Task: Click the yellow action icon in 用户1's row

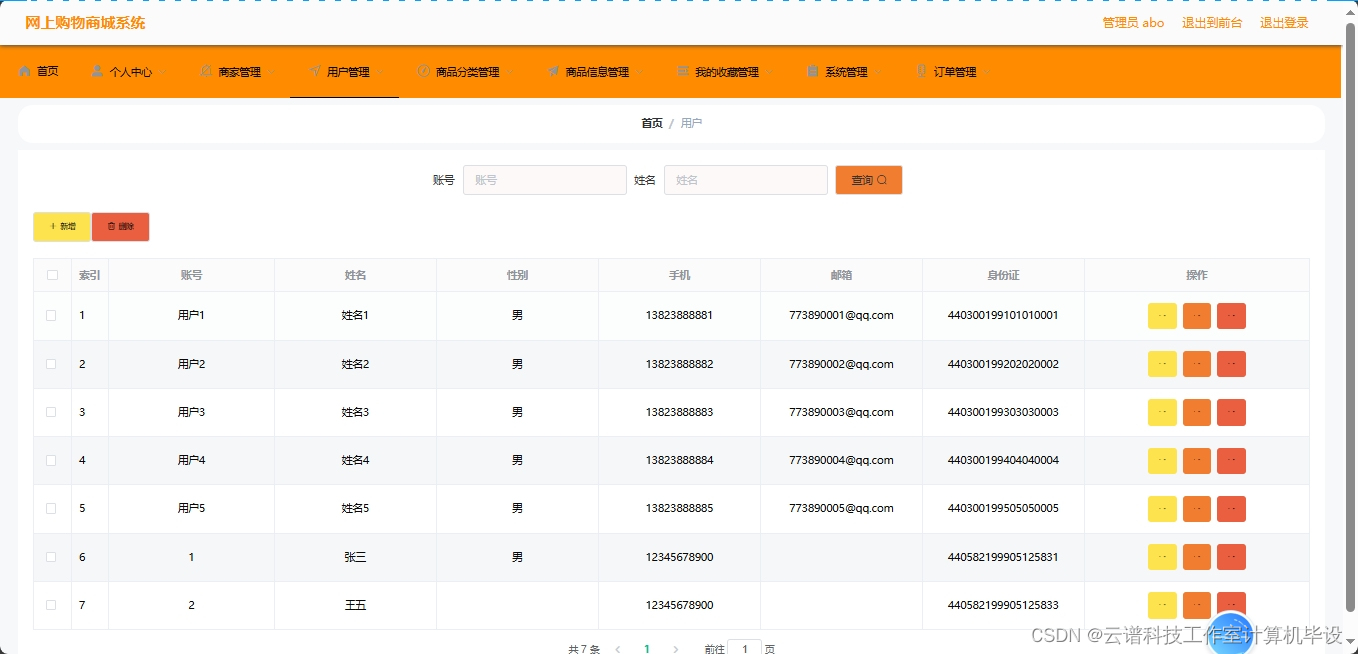Action: click(1161, 315)
